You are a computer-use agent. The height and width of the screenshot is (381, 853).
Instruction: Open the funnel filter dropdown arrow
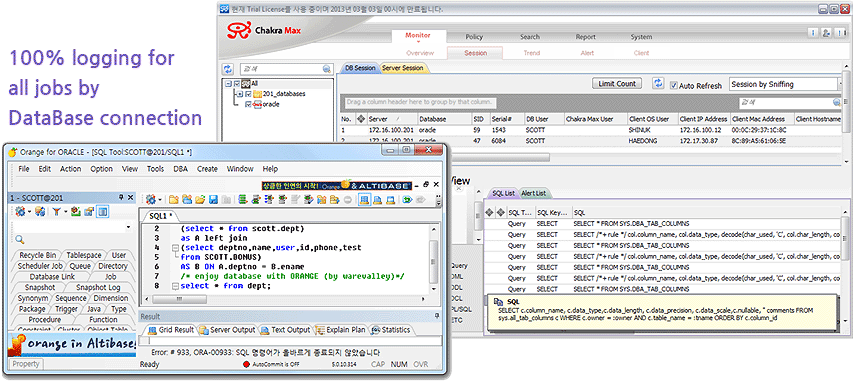65,211
